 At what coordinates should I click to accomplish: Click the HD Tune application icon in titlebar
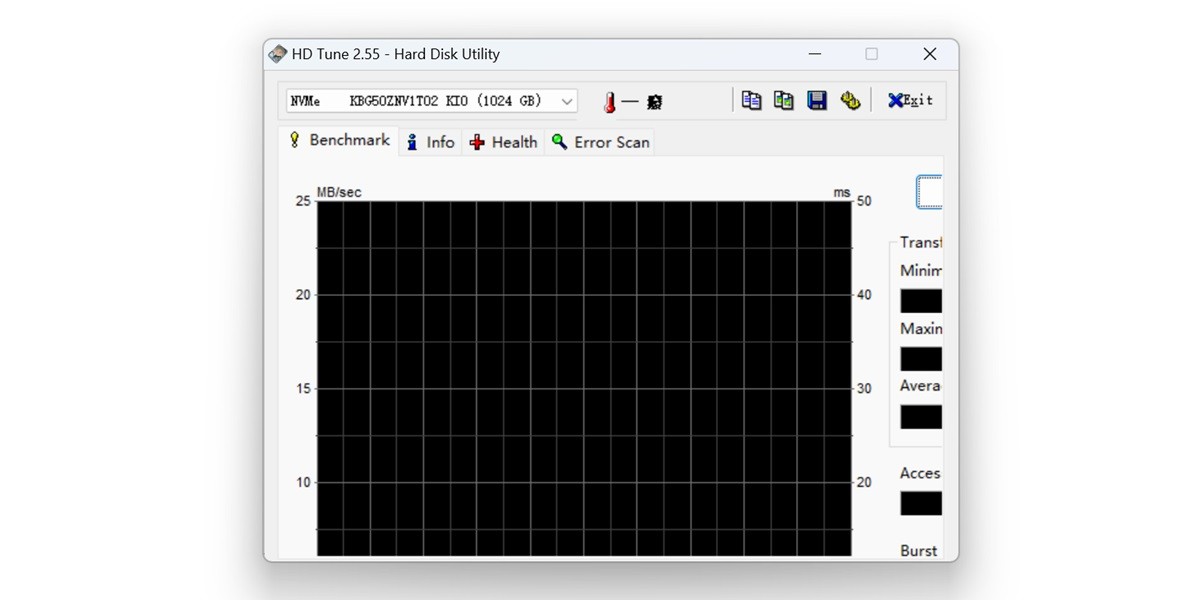click(x=276, y=54)
